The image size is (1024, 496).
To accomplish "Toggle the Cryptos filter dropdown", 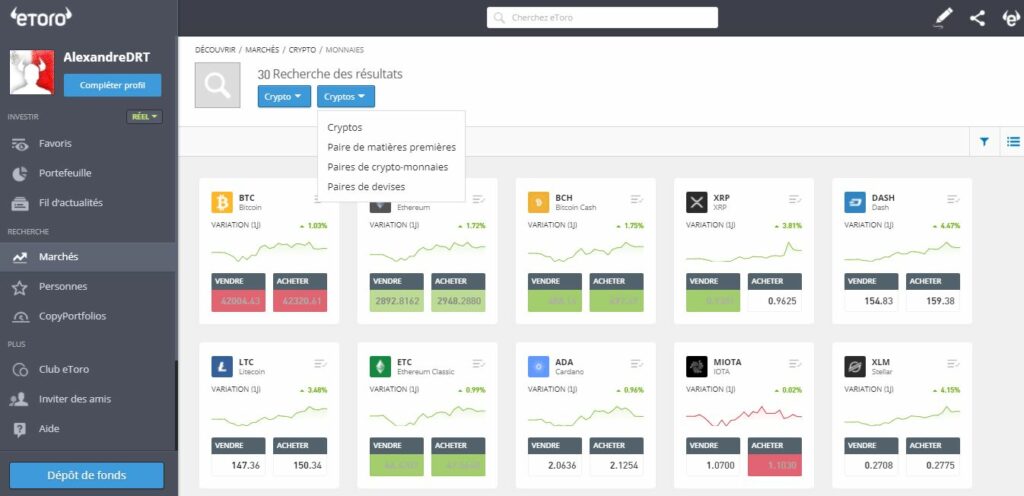I will click(346, 97).
